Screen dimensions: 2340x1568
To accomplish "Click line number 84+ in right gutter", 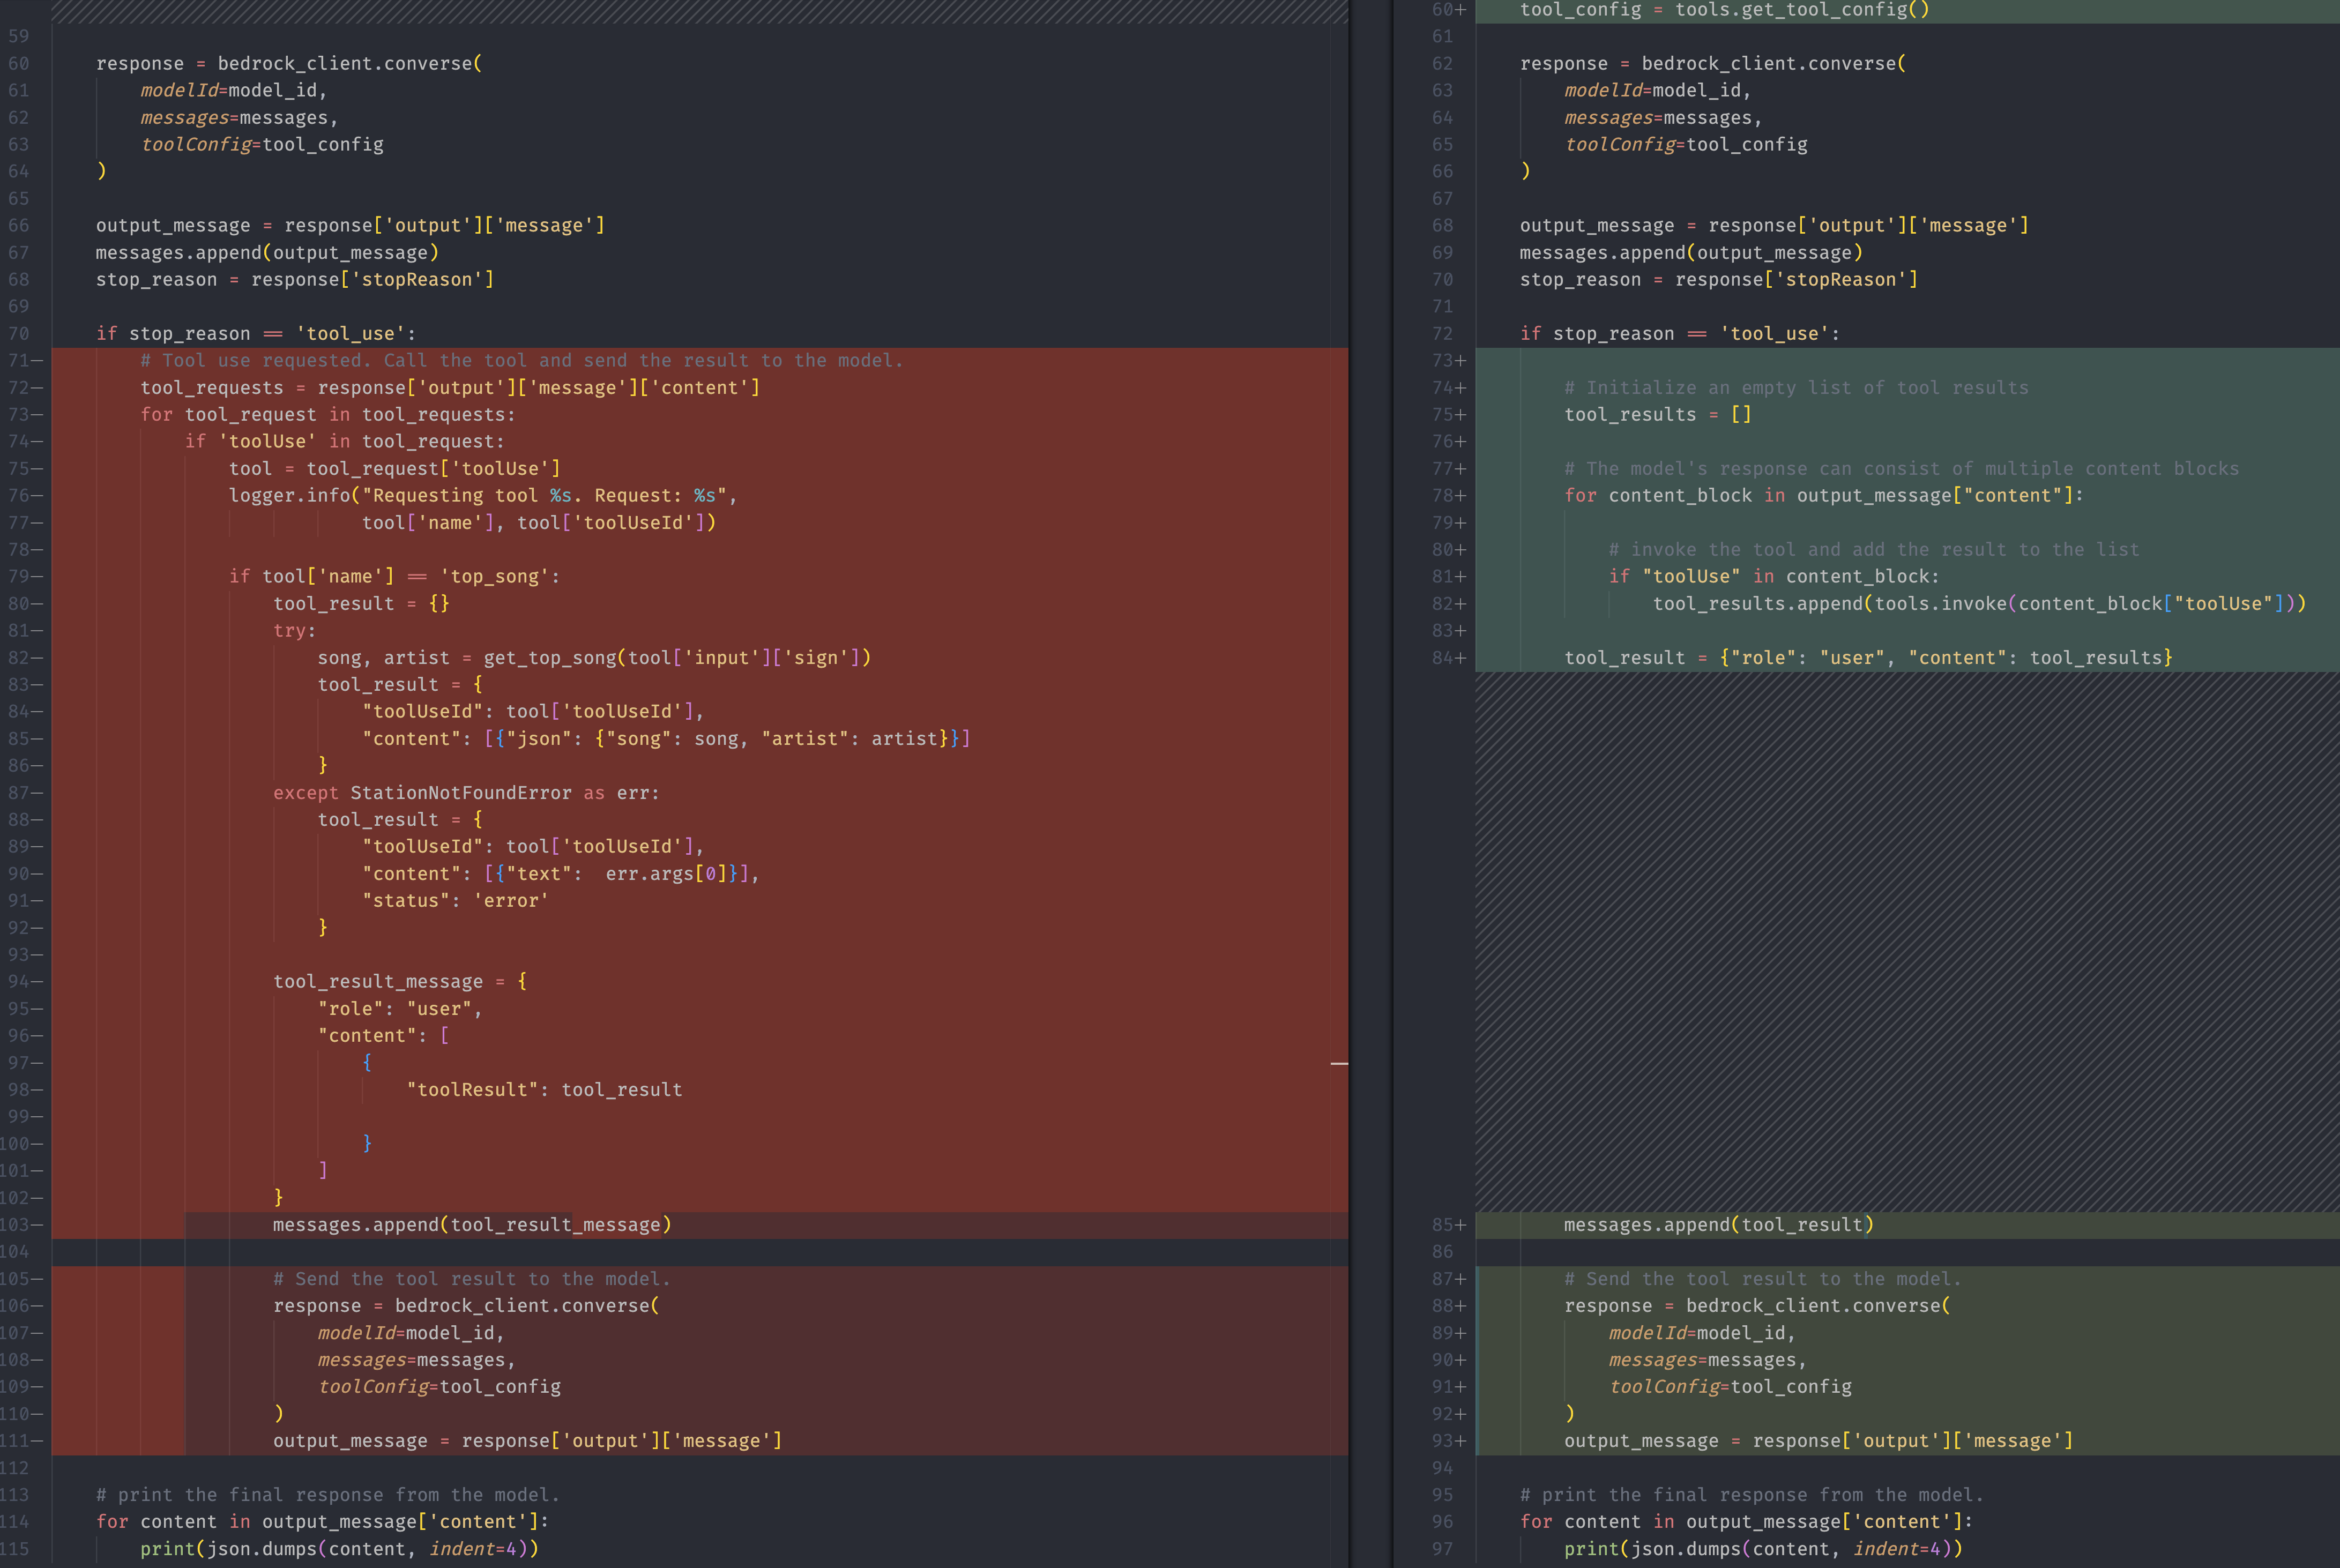I will pos(1449,658).
